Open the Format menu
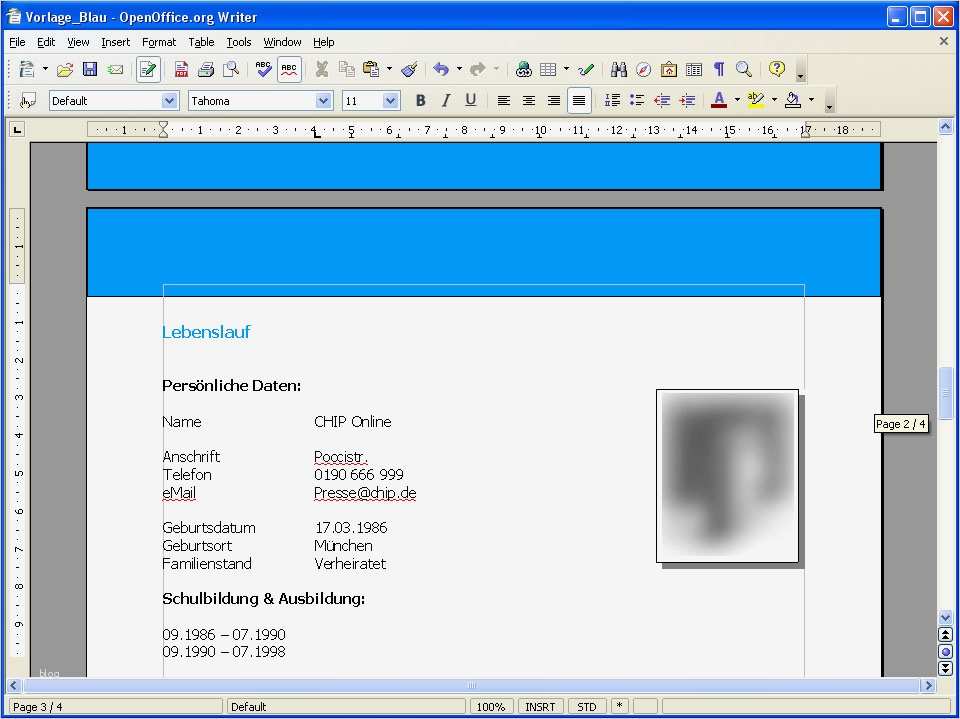Screen dimensions: 960x719 click(158, 42)
